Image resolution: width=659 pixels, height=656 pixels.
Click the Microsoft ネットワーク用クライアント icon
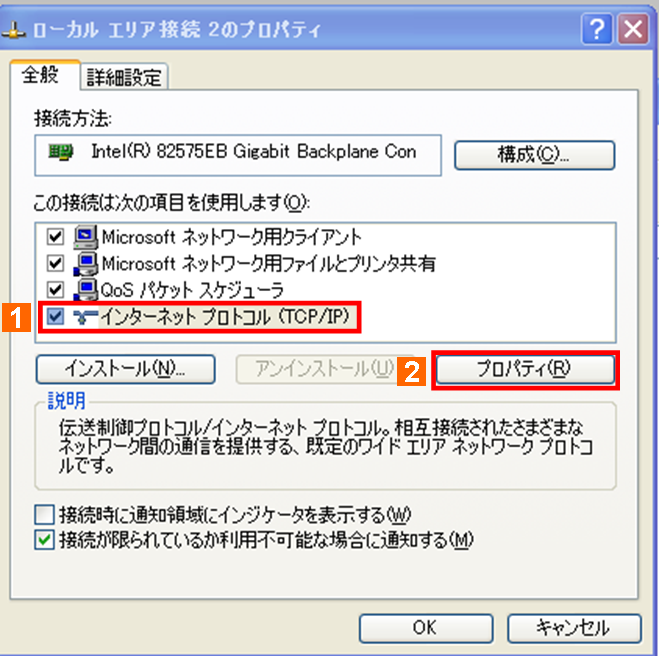tap(86, 237)
